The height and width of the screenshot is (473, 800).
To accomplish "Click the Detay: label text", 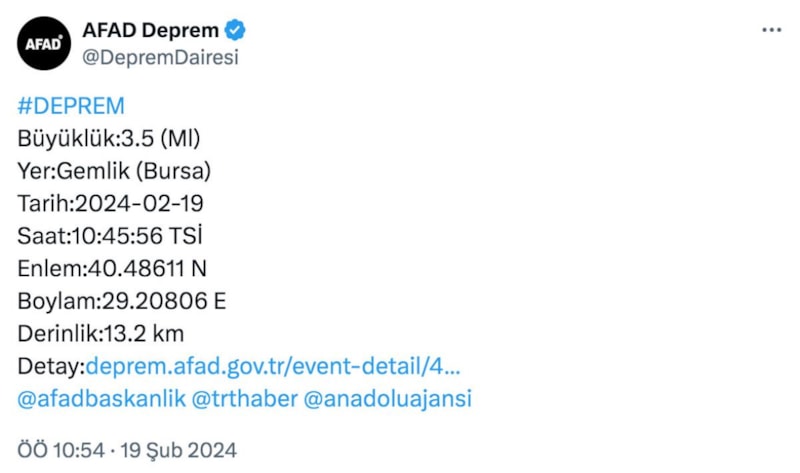I will [x=52, y=366].
